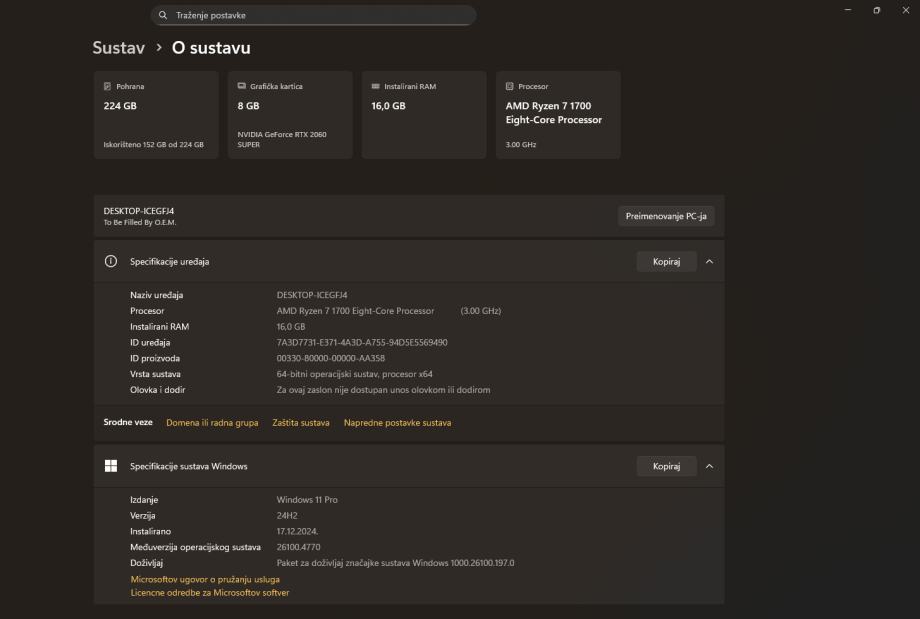The width and height of the screenshot is (920, 619).
Task: Copy device specifications with Kopiraj
Action: pos(666,261)
